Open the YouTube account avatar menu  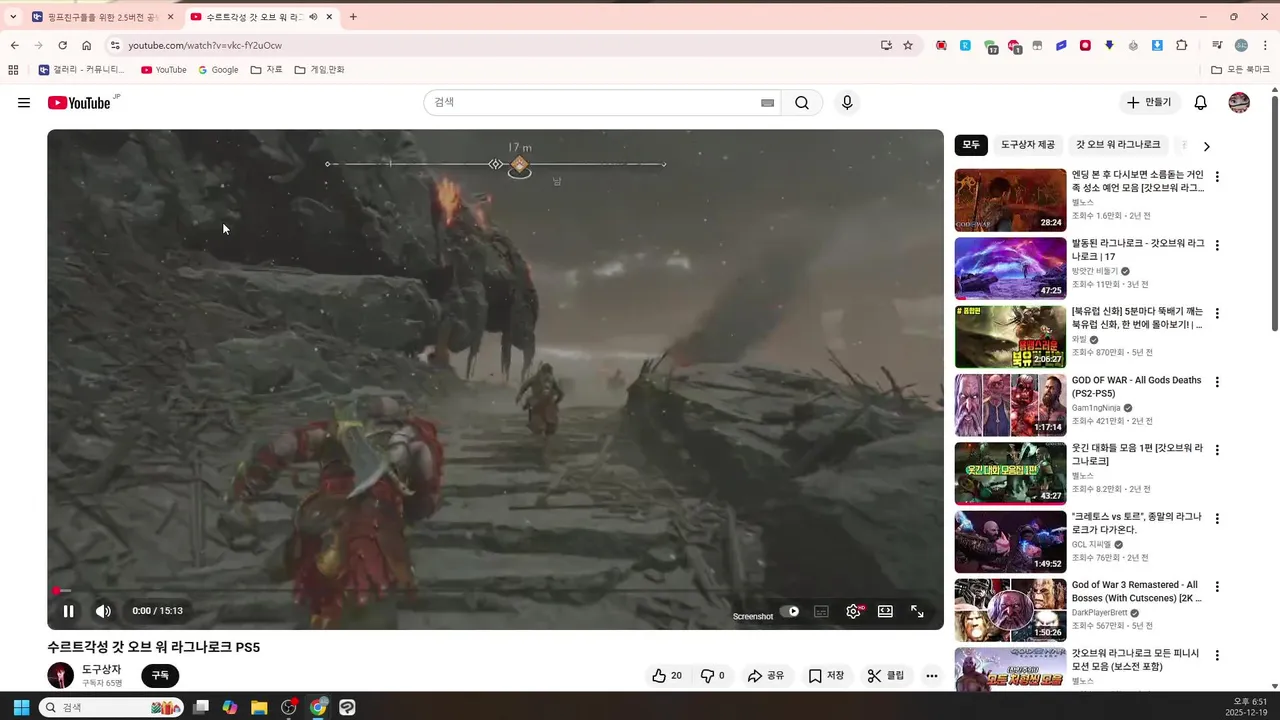click(1239, 102)
